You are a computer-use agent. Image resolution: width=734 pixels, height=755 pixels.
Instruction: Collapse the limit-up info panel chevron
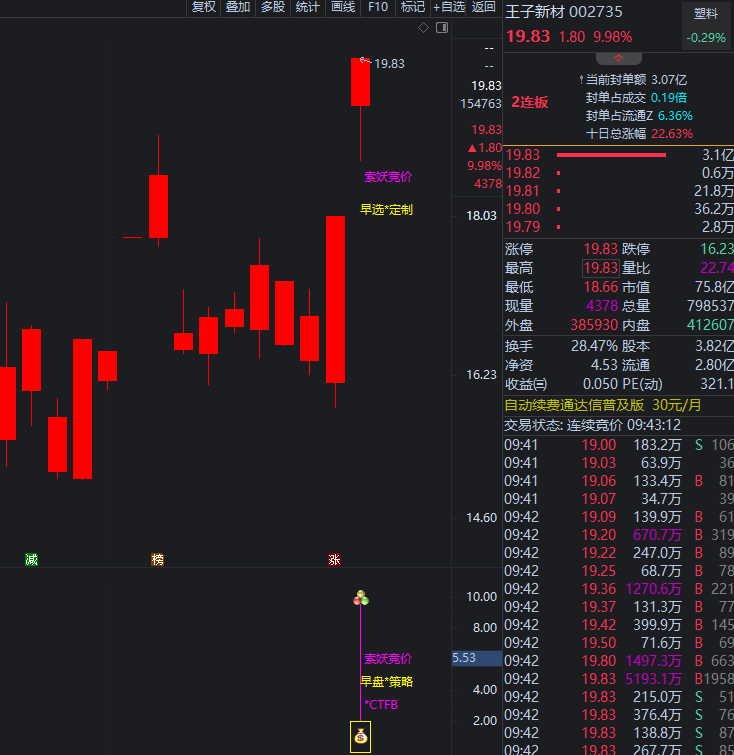(618, 59)
